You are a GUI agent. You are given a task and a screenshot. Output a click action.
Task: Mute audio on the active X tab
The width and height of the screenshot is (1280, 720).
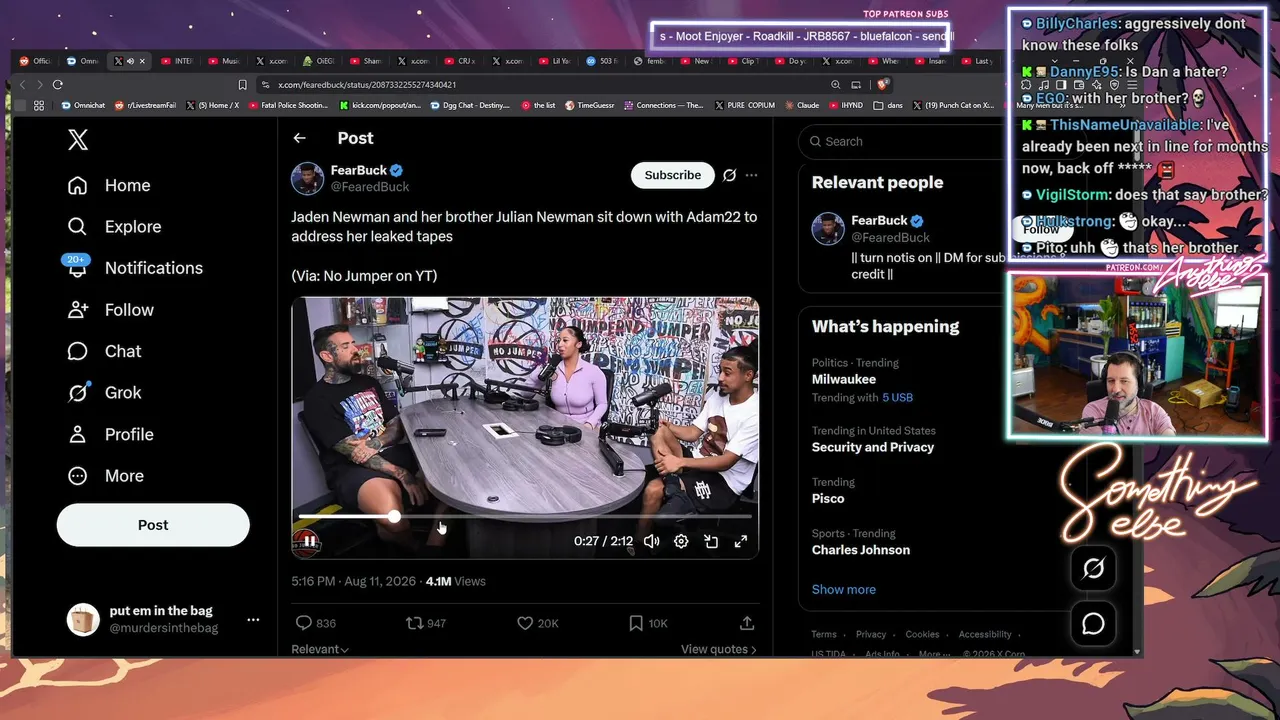click(130, 61)
